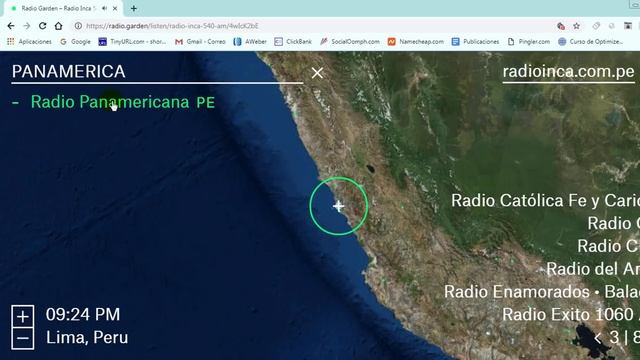Open the AWeber bookmark
Image resolution: width=640 pixels, height=360 pixels.
(250, 42)
